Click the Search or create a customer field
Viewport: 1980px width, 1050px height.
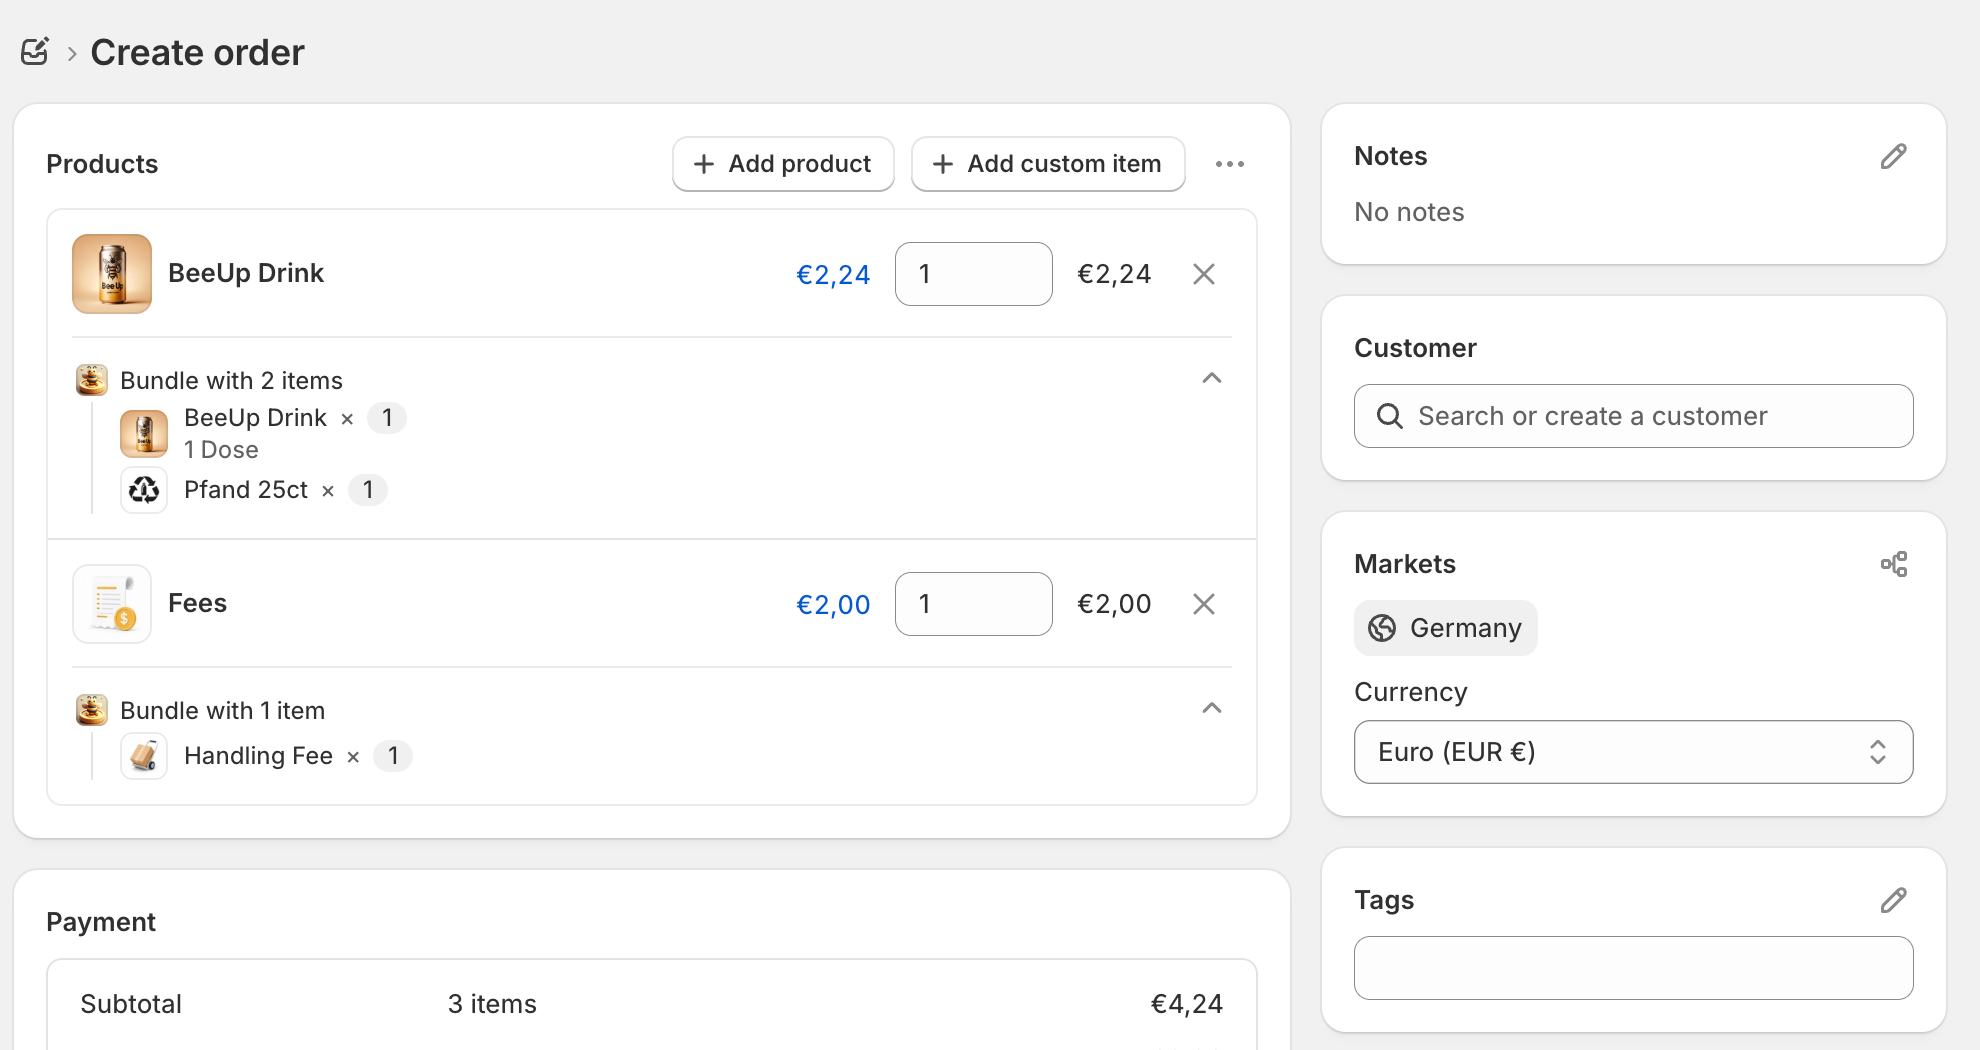point(1634,416)
